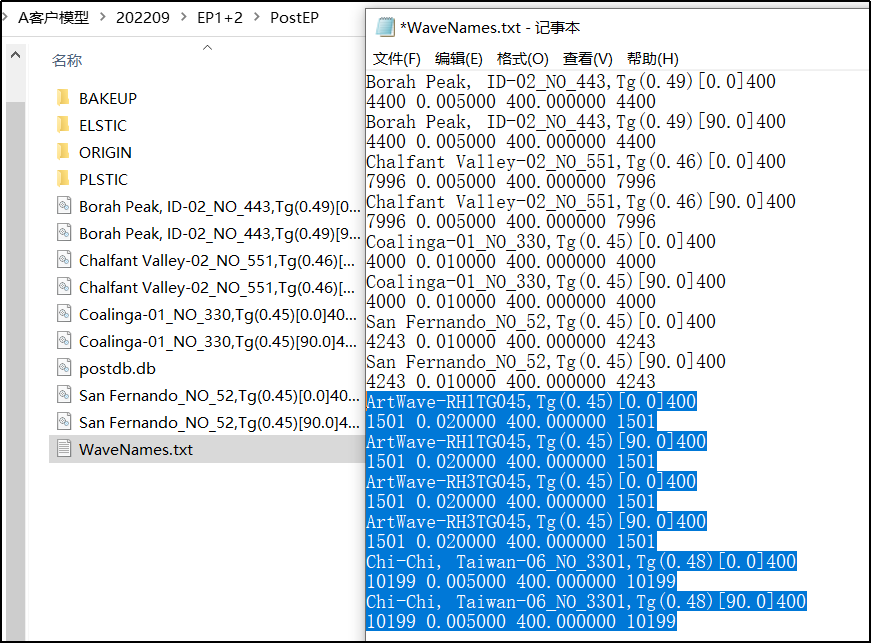The height and width of the screenshot is (644, 871).
Task: Click highlighted line Chi-Chi, Taiwan-06 [90.0]400
Action: point(586,601)
